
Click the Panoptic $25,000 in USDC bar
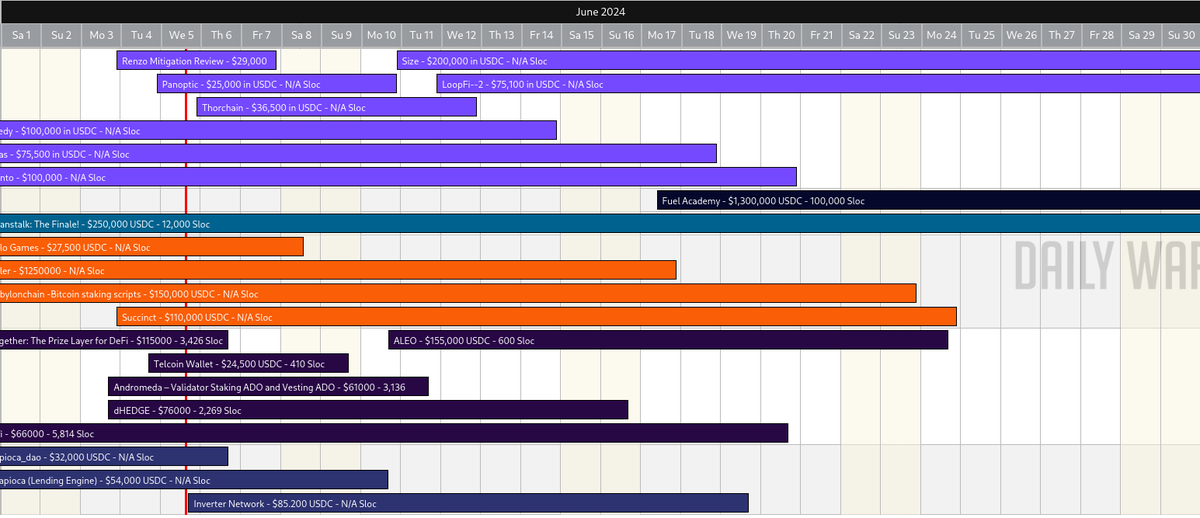pyautogui.click(x=277, y=84)
